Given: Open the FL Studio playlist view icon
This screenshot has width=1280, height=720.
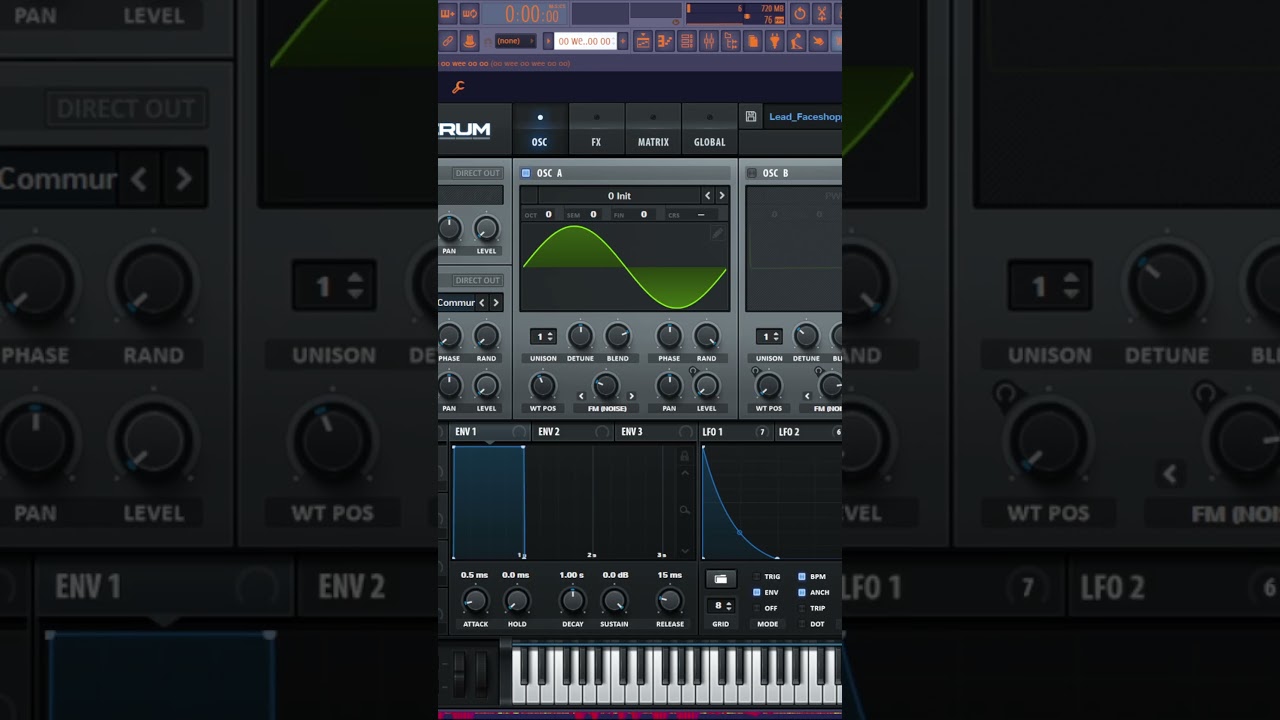Looking at the screenshot, I should pyautogui.click(x=643, y=41).
